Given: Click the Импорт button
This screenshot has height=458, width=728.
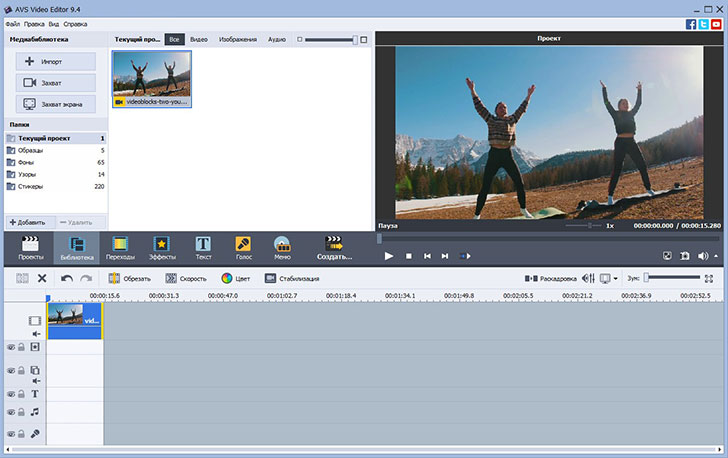Looking at the screenshot, I should coord(56,61).
